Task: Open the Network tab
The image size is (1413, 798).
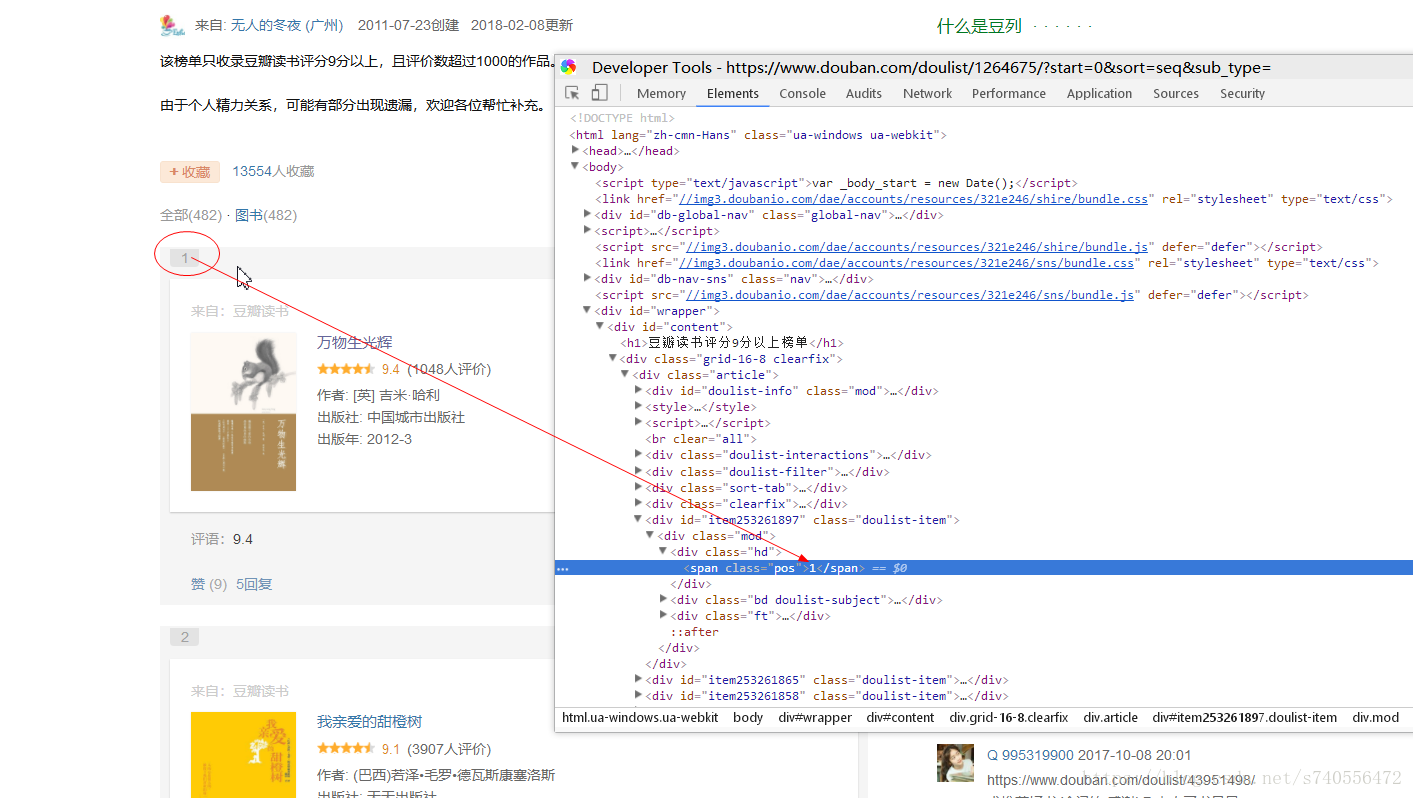Action: 927,93
